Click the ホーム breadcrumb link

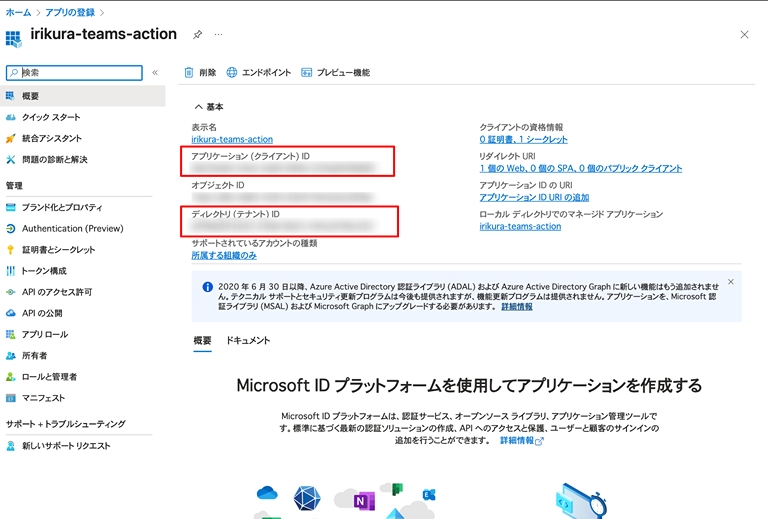click(18, 12)
